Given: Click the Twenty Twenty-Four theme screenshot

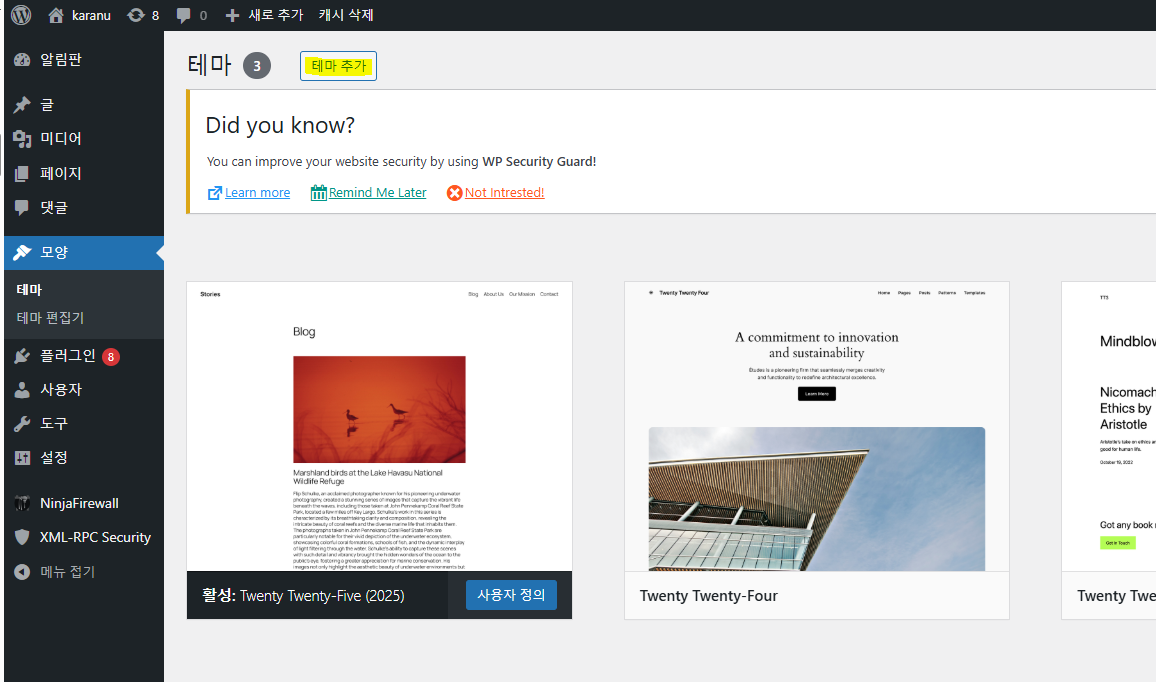Looking at the screenshot, I should point(817,426).
